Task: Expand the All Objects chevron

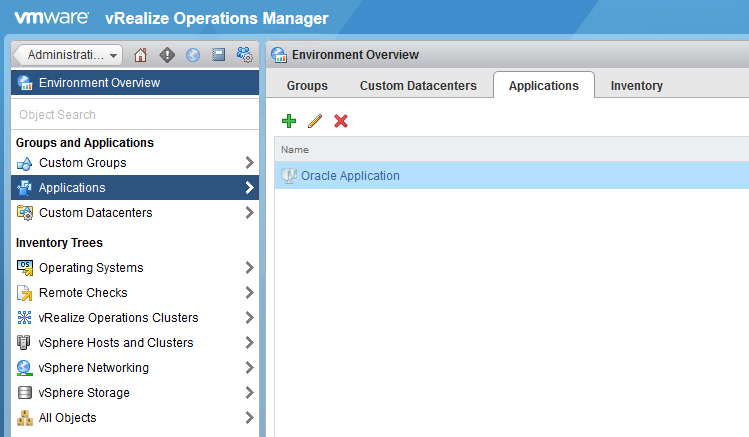Action: click(x=249, y=417)
